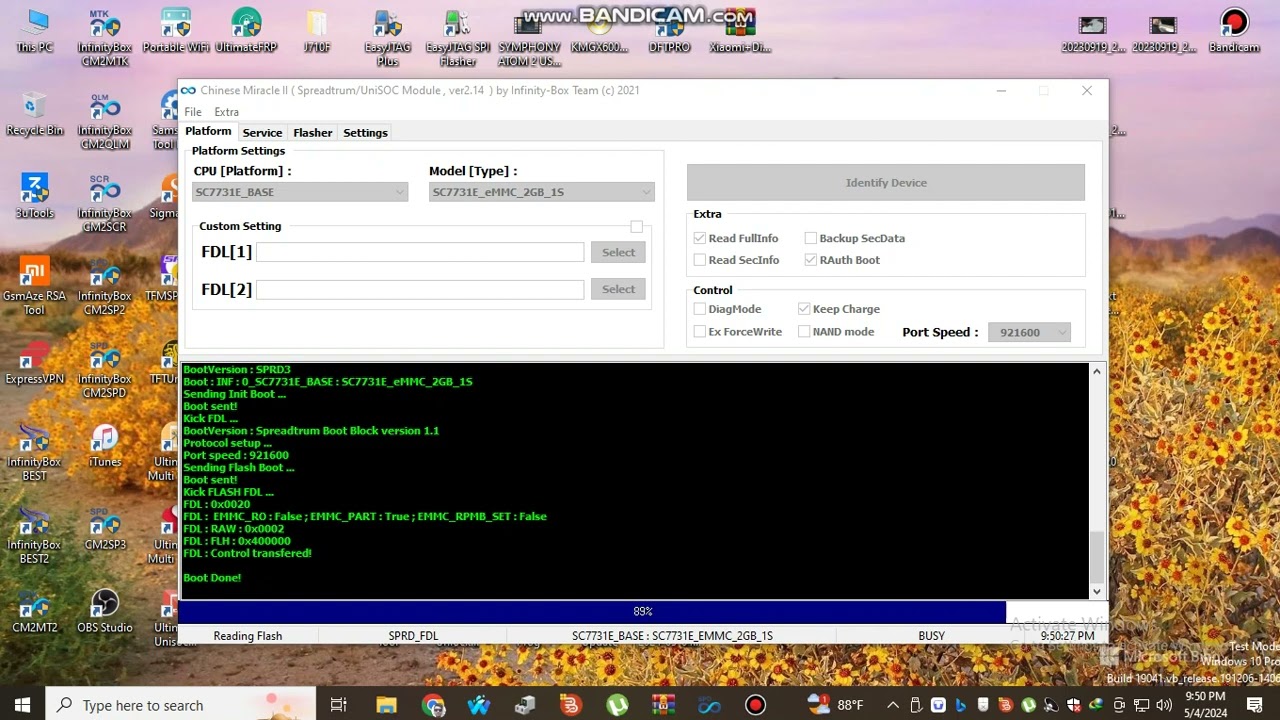Screen dimensions: 1280x720
Task: Open the CPU Platform dropdown
Action: [300, 192]
